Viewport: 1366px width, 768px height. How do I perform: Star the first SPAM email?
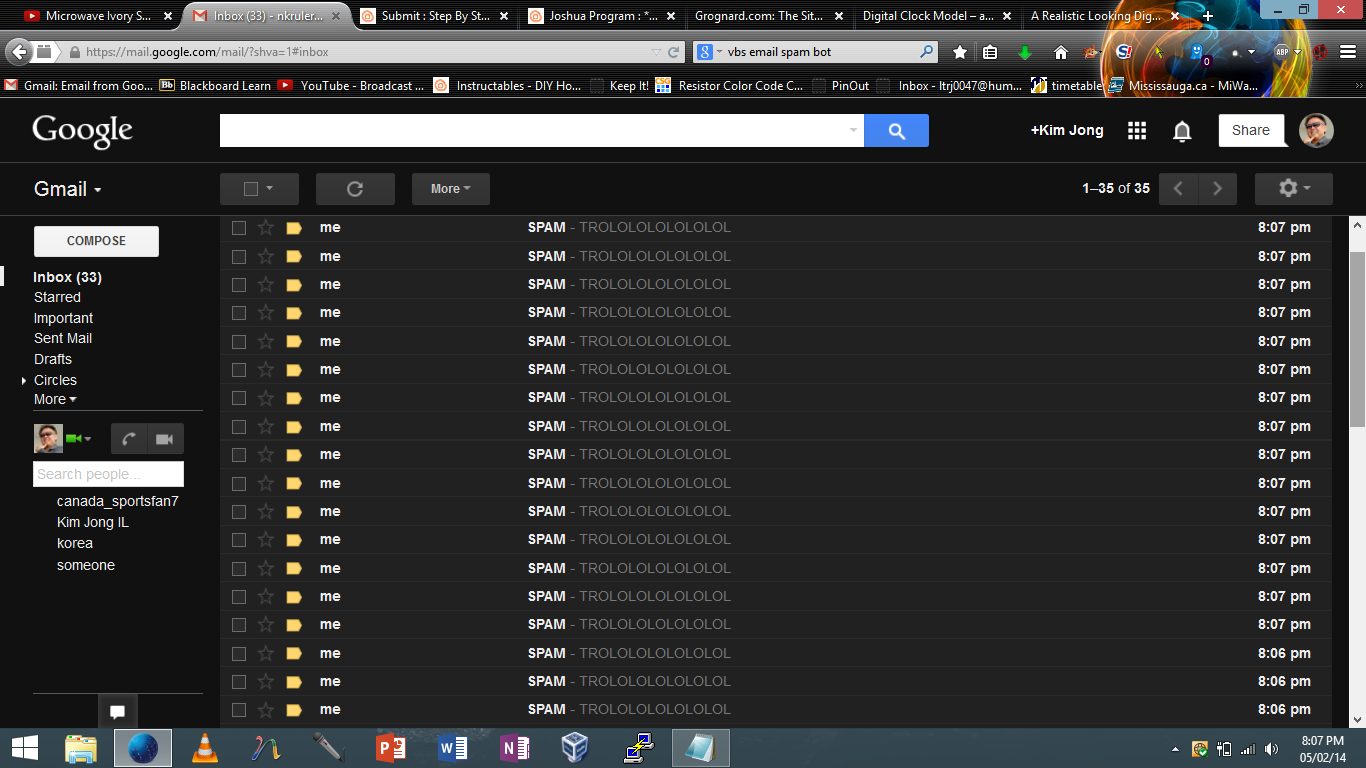click(x=266, y=227)
